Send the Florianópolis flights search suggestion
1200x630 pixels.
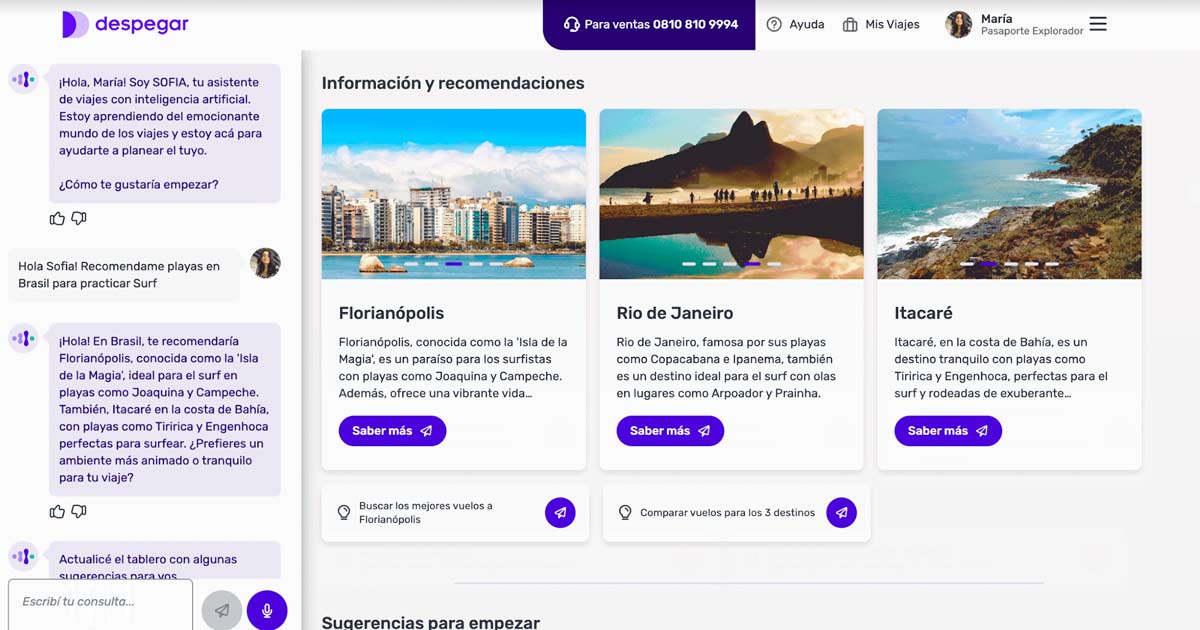[x=560, y=513]
